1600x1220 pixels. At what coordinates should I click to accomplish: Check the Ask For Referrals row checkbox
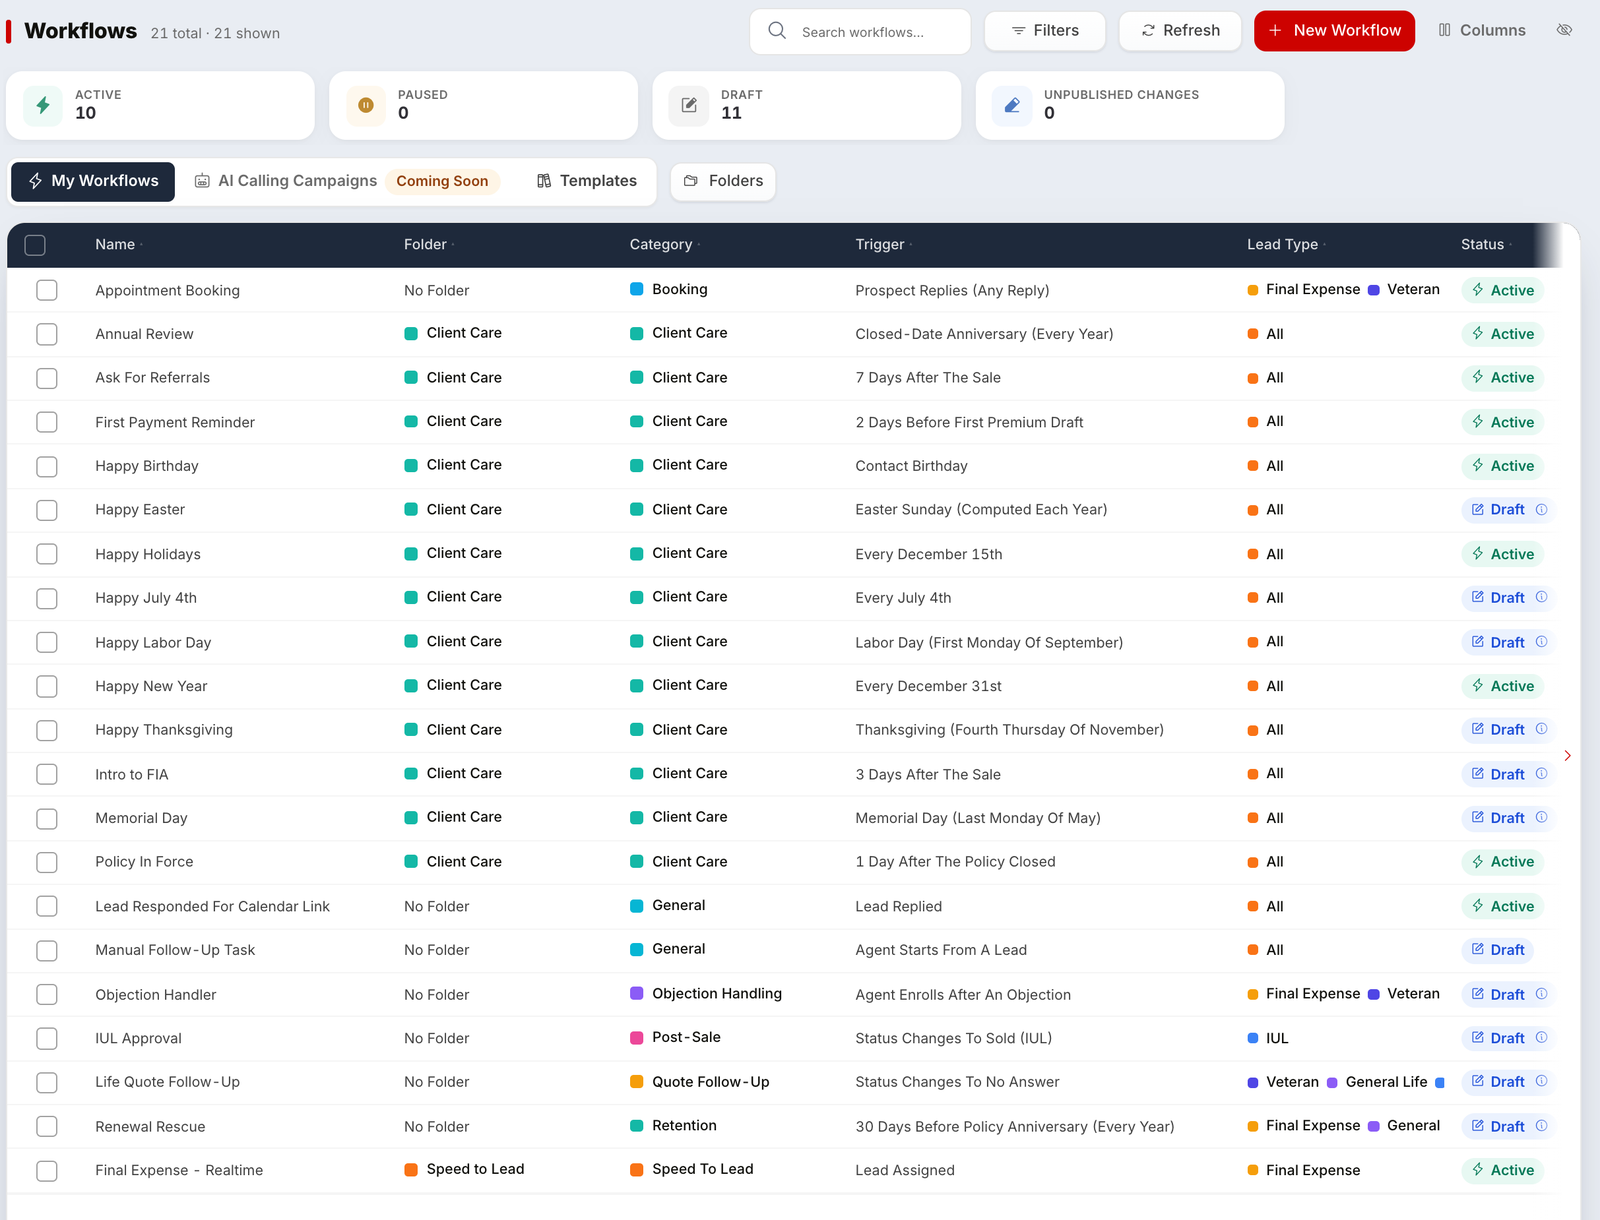(47, 378)
